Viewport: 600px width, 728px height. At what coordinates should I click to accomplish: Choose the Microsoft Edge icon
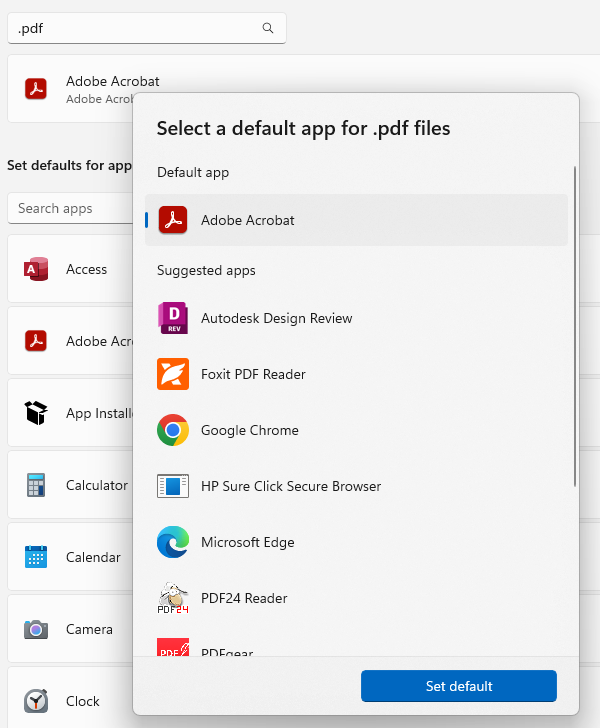[173, 542]
